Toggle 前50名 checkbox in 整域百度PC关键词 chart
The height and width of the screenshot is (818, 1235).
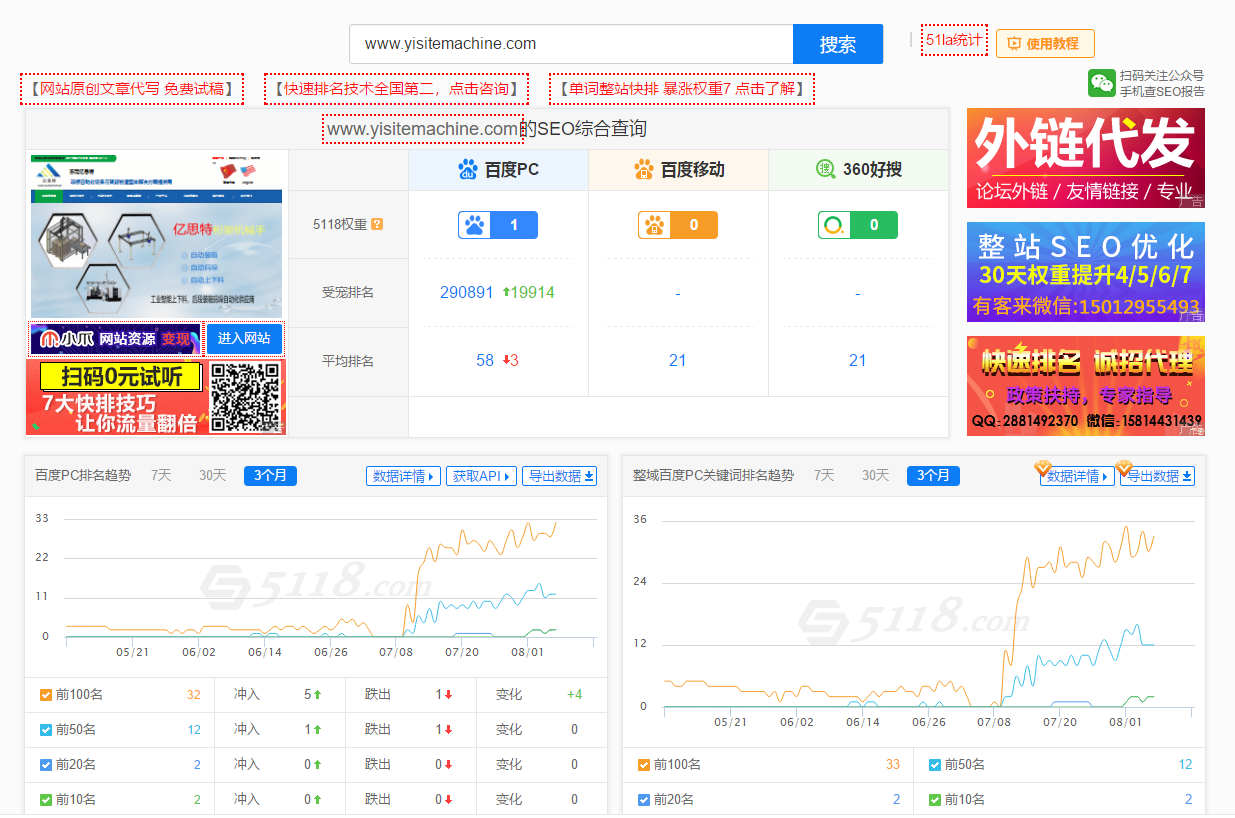coord(935,764)
